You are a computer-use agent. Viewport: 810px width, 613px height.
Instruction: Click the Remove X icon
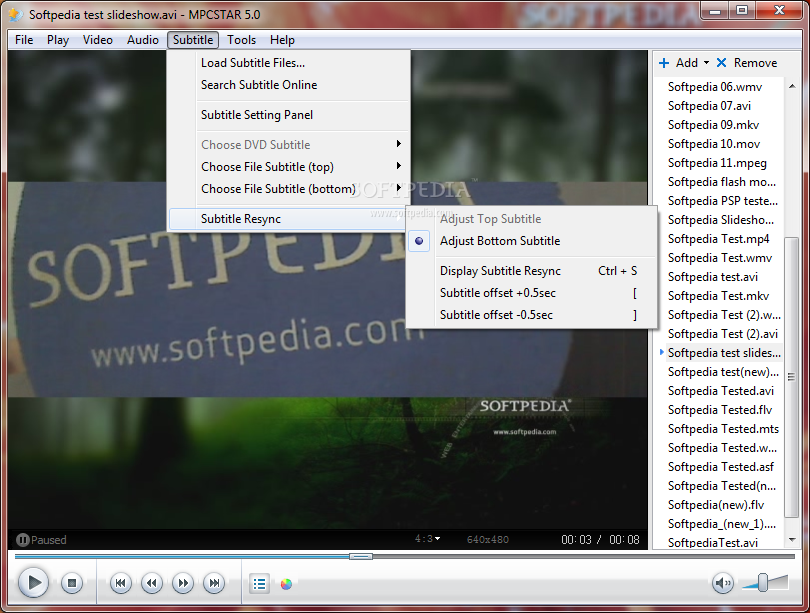click(x=721, y=62)
